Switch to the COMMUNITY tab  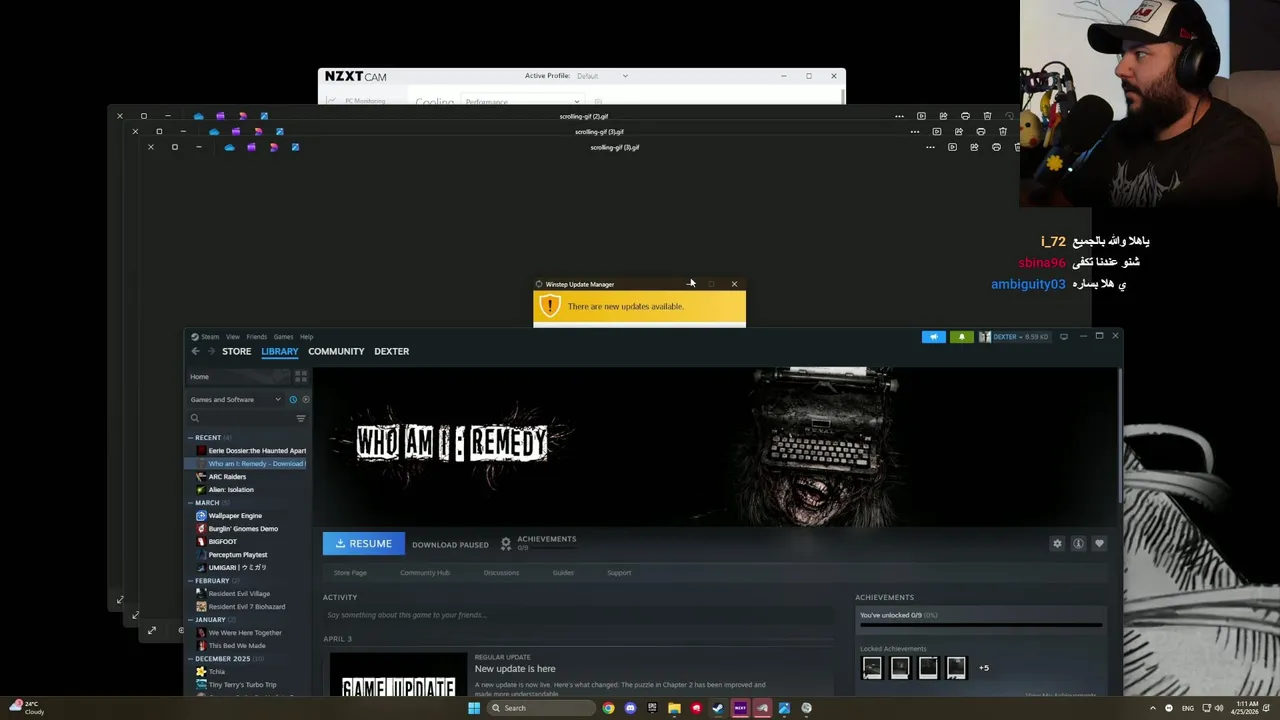(336, 351)
